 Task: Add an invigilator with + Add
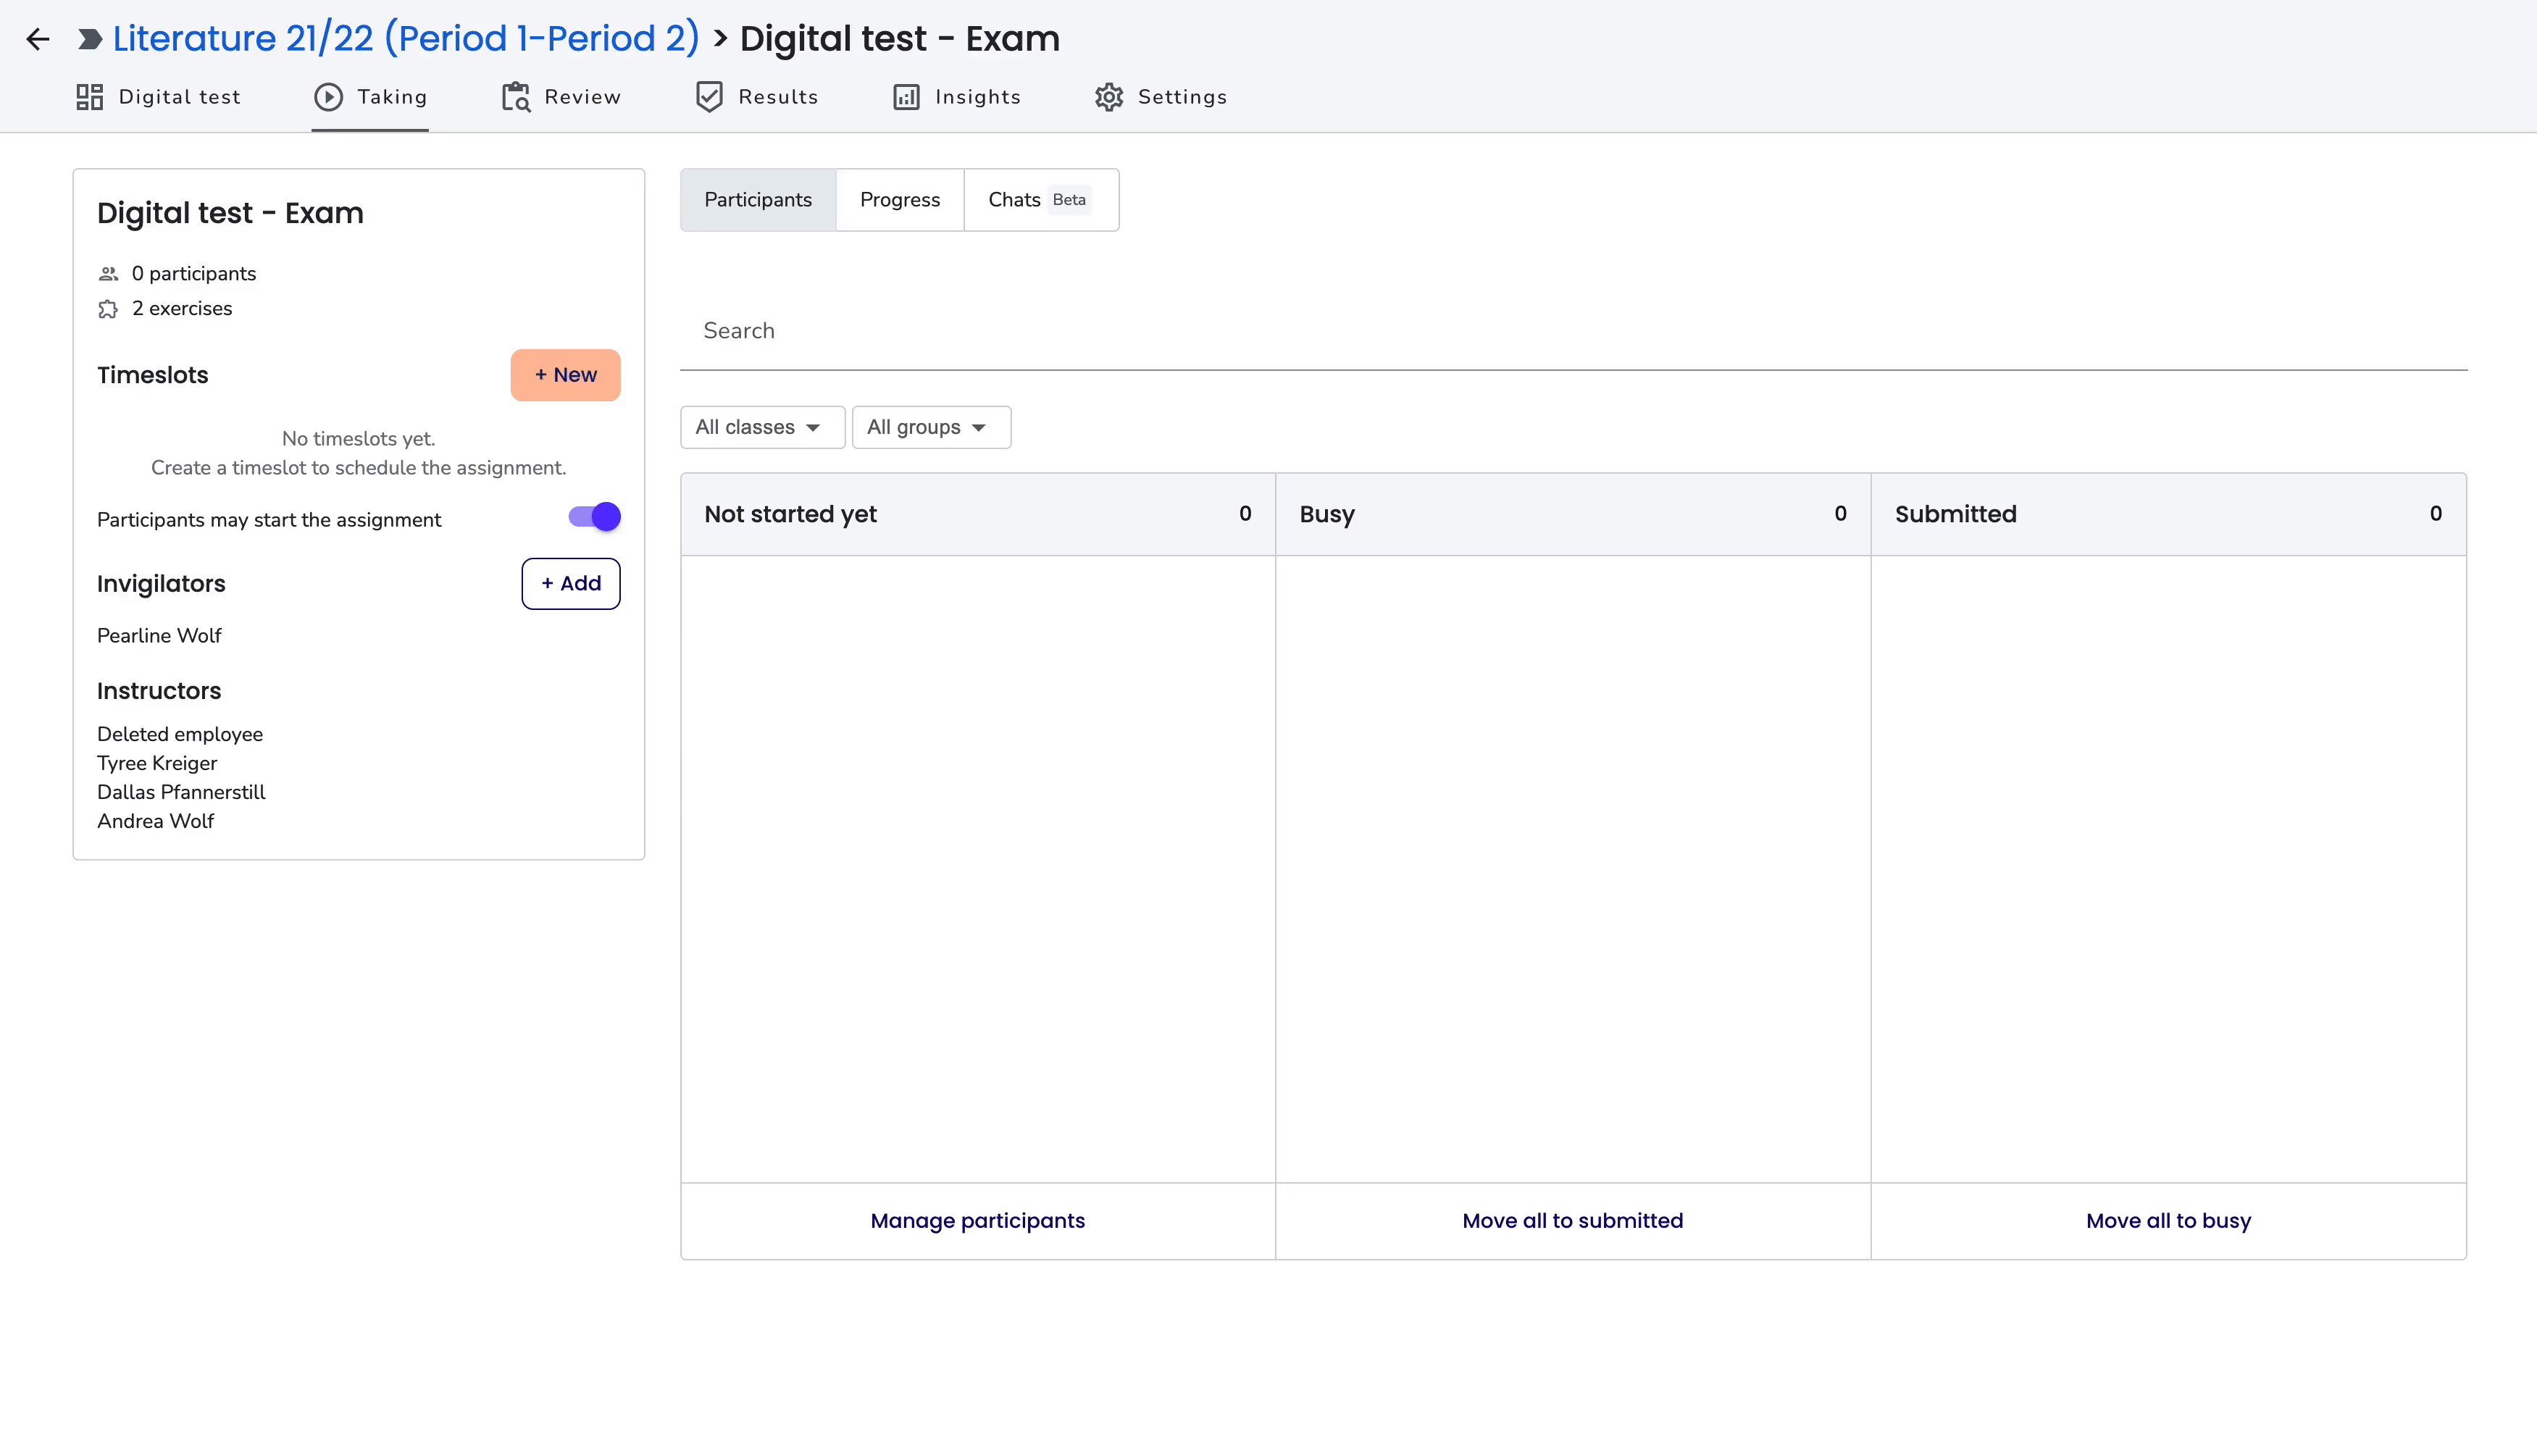point(571,584)
